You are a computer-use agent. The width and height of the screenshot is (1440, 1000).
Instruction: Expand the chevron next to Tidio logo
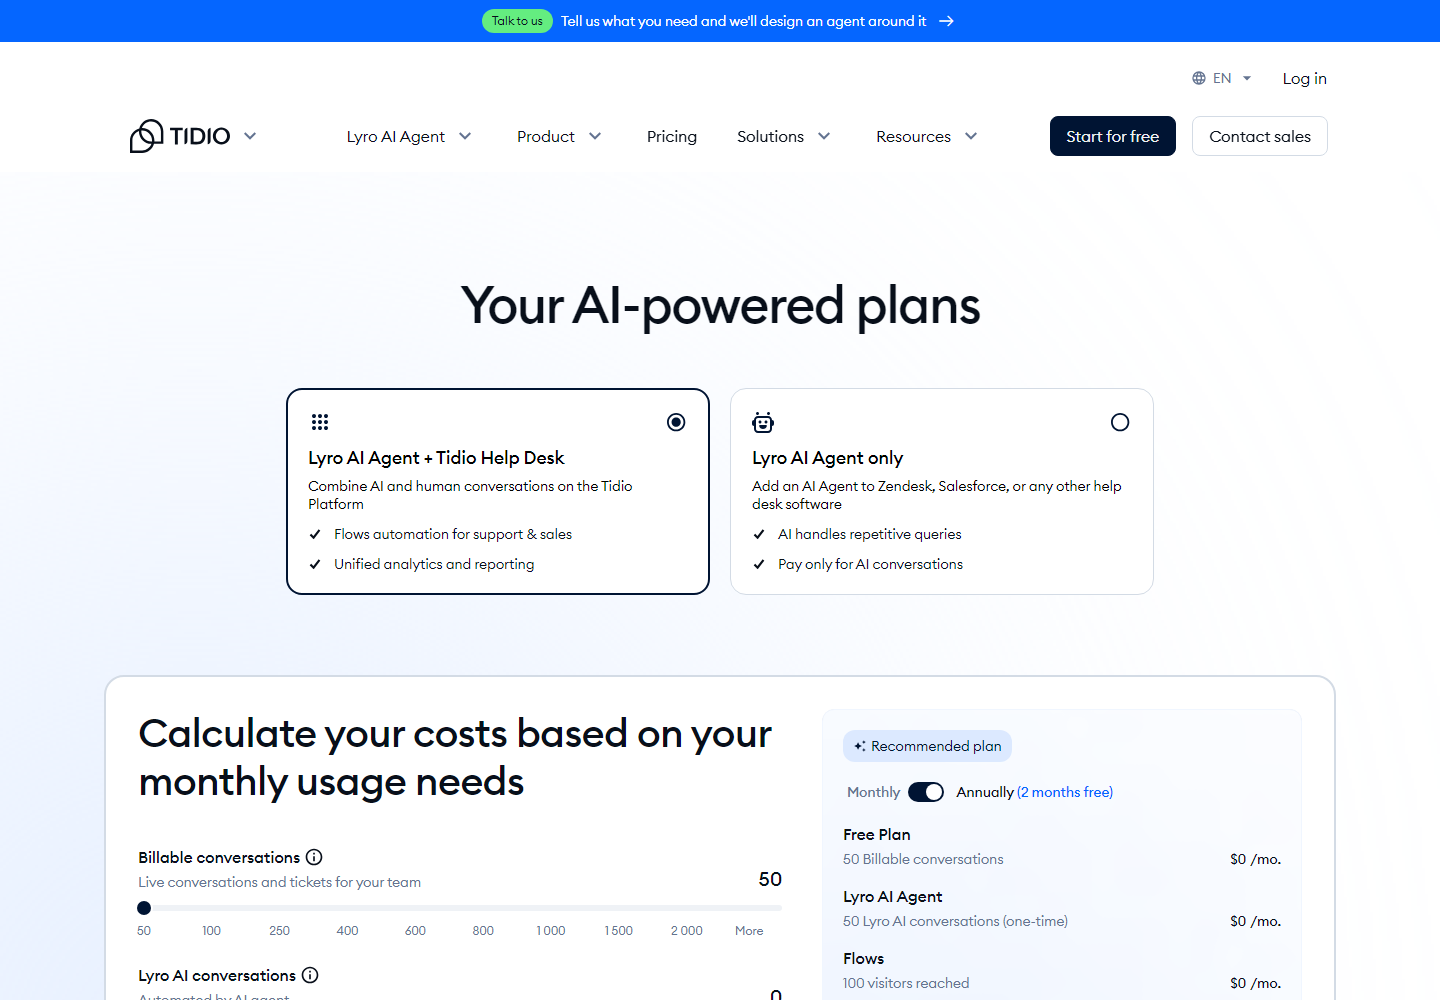pos(250,136)
